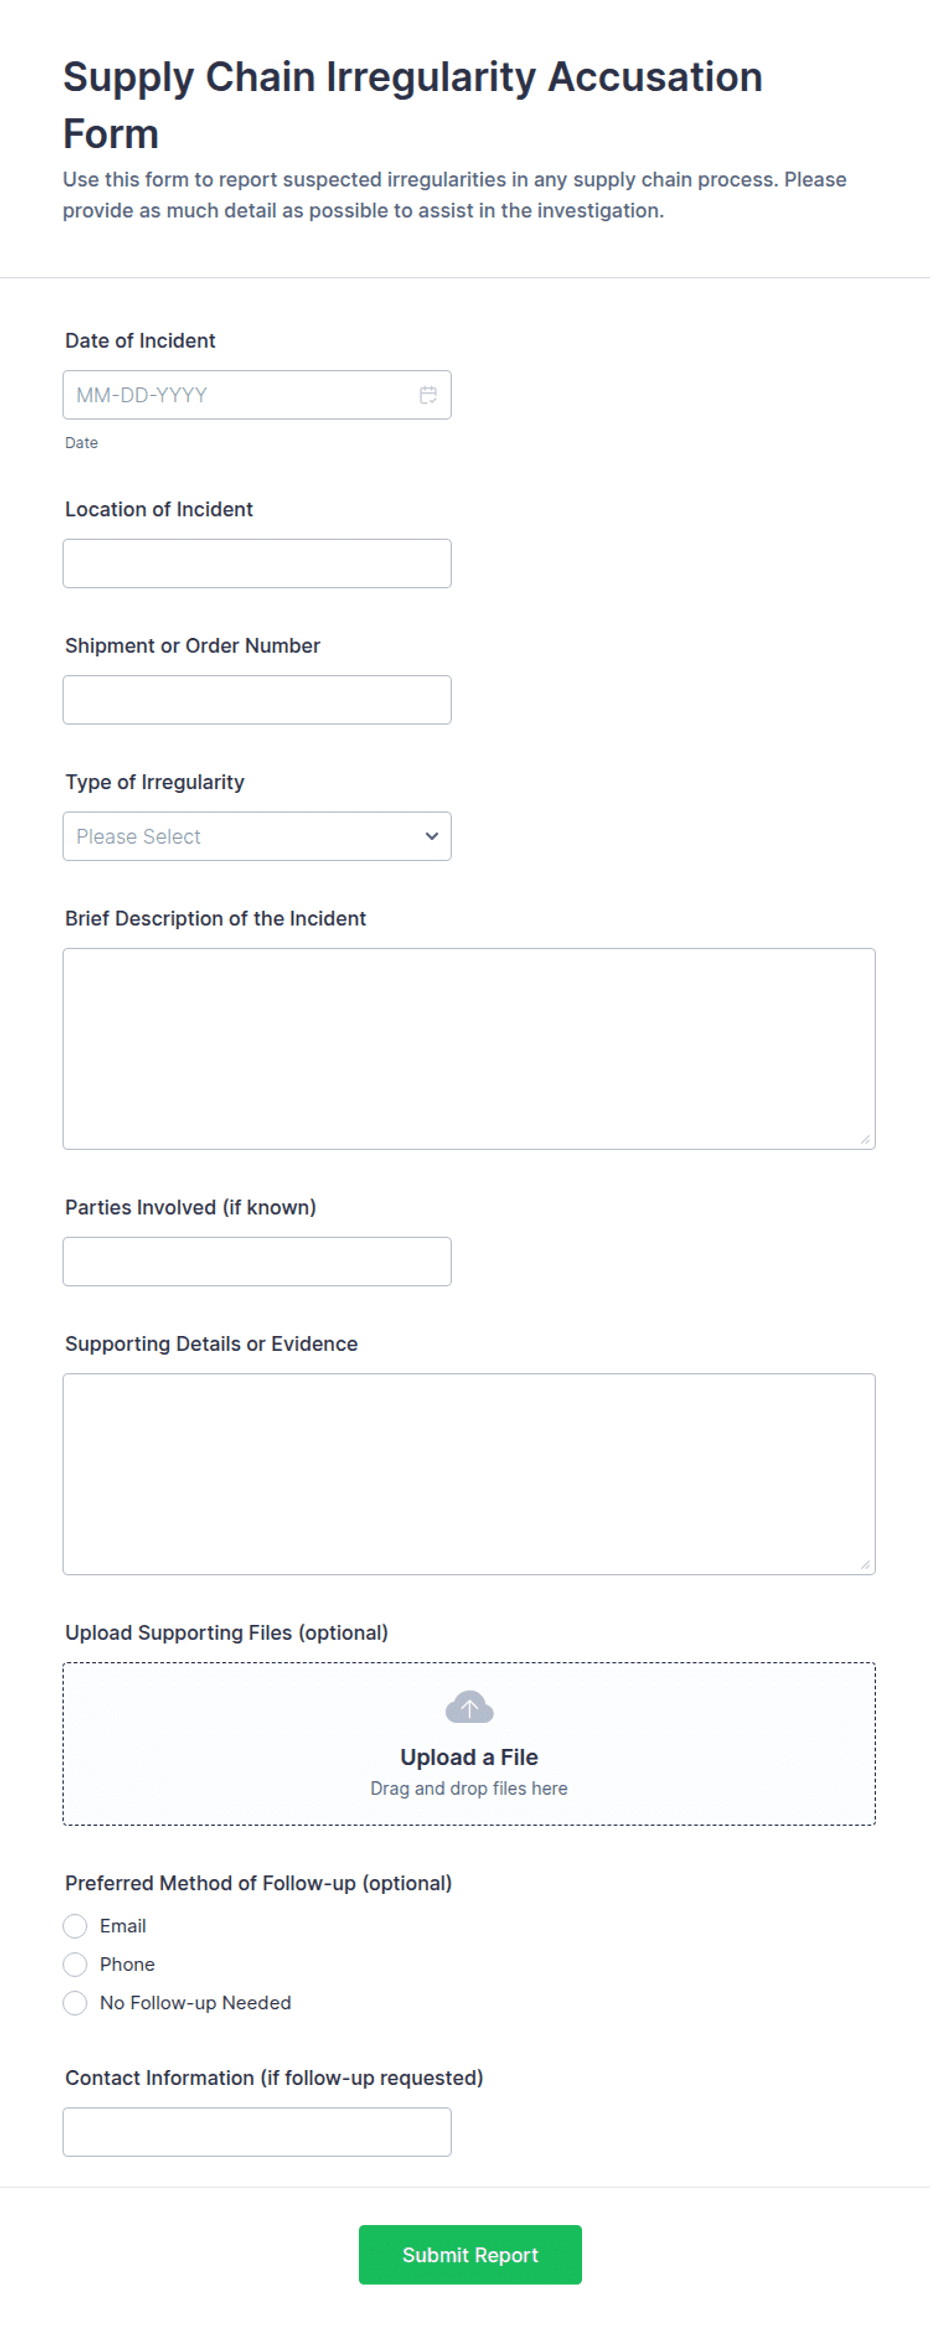Click the Date helper label below the picker
Viewport: 930px width, 2334px height.
point(81,441)
